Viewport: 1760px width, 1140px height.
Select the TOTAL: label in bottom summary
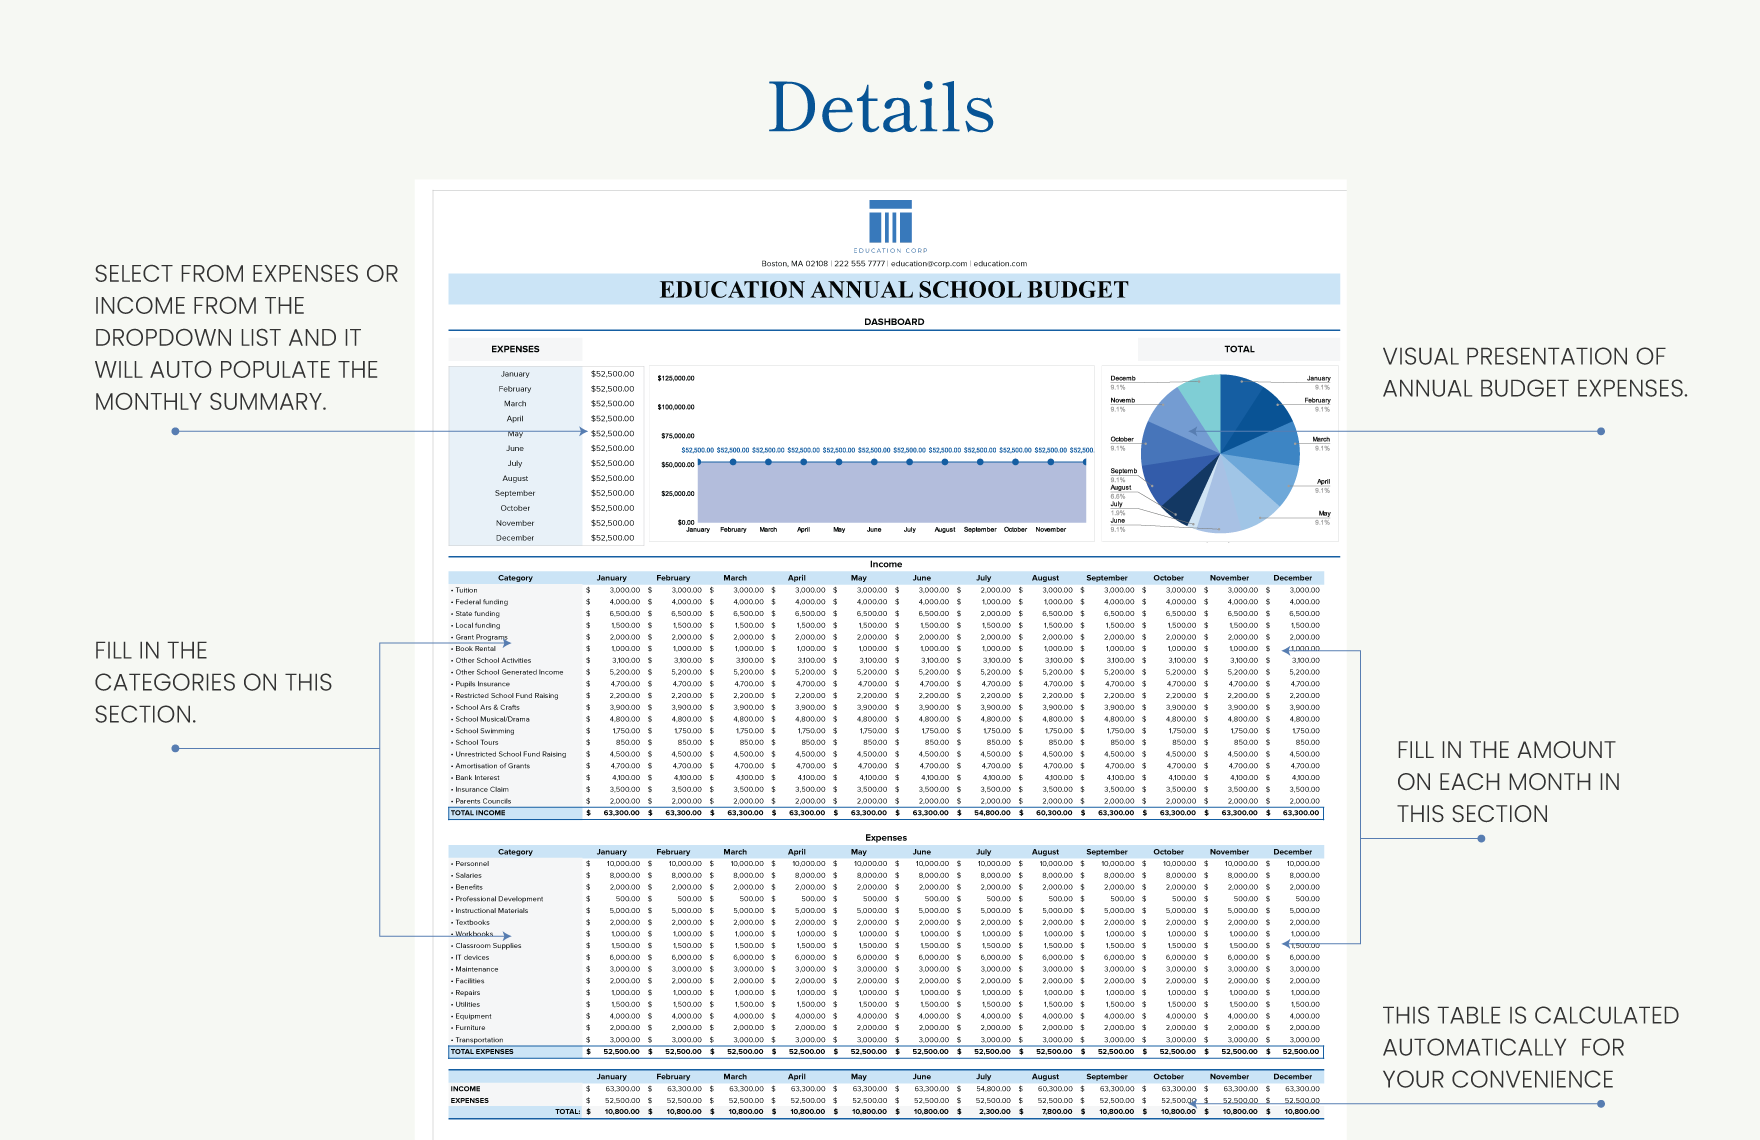(x=567, y=1112)
